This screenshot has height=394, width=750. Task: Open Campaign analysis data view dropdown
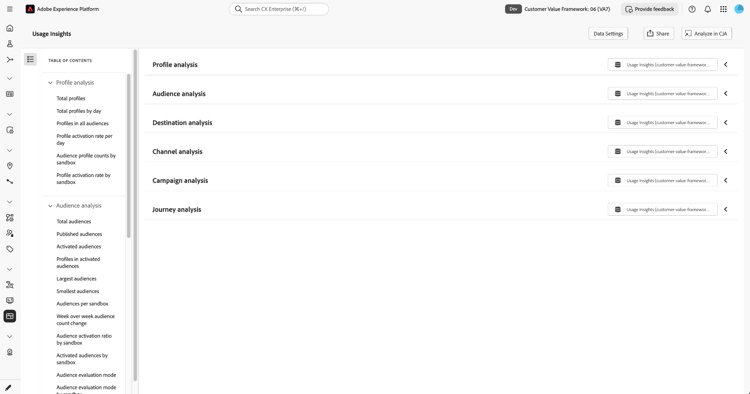662,181
